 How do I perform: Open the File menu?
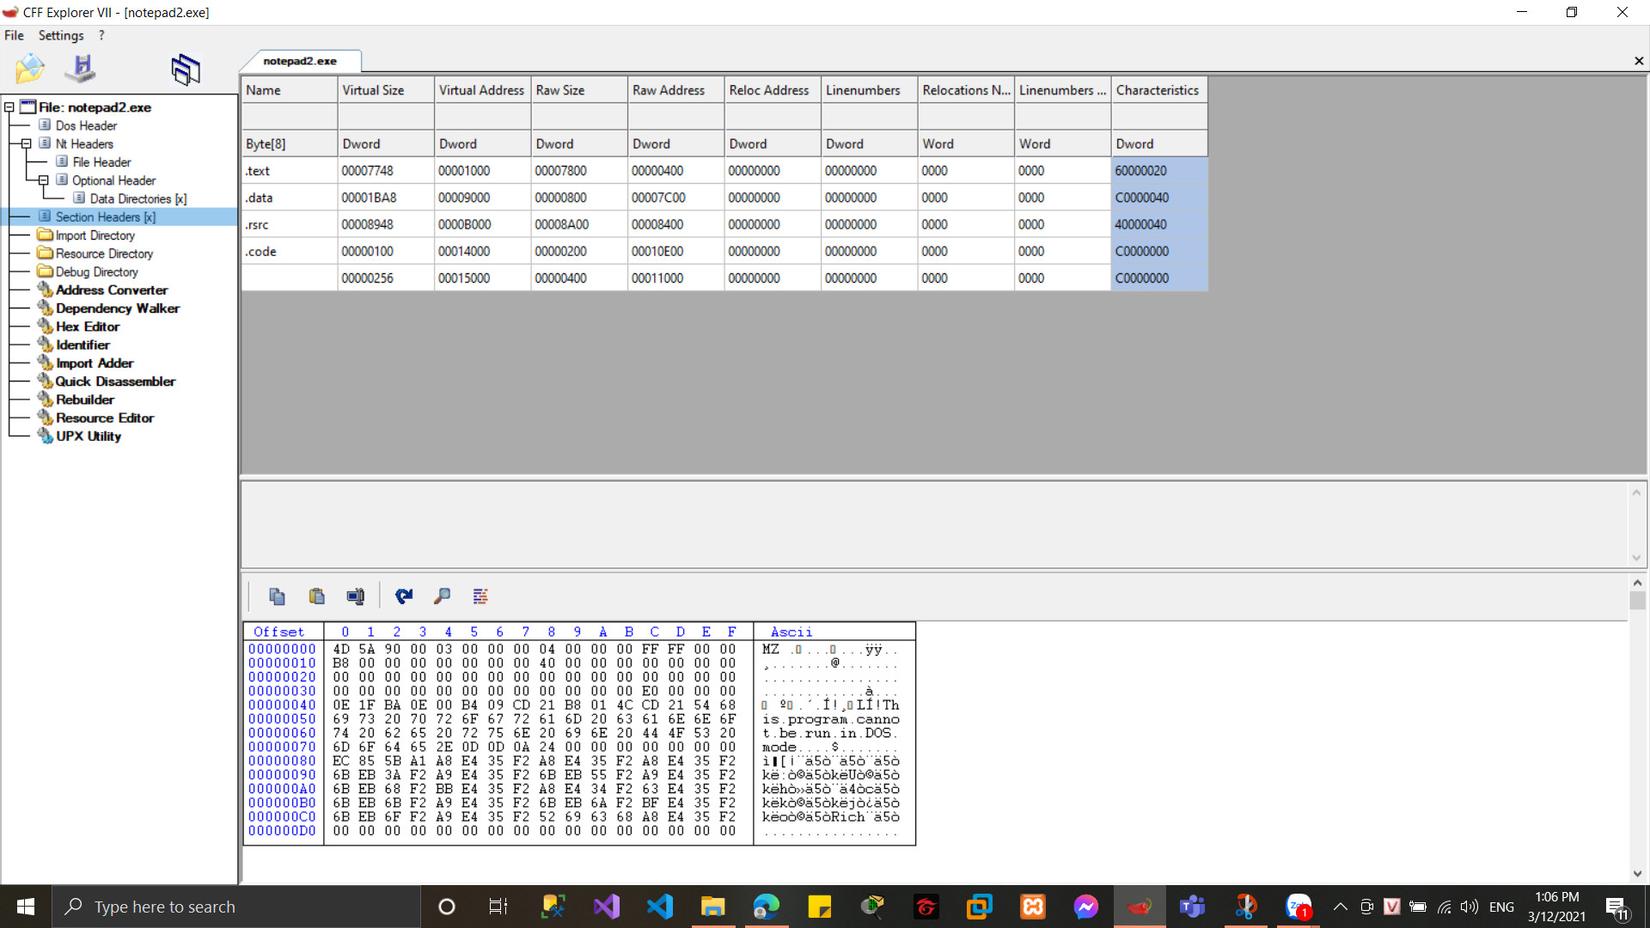(14, 36)
